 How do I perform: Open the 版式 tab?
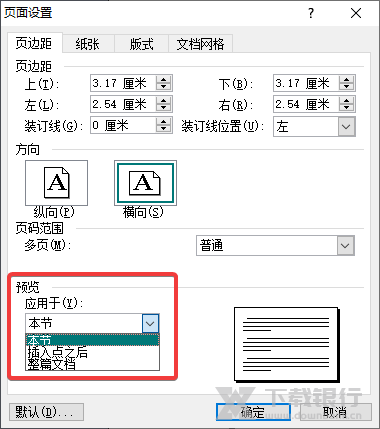(142, 44)
